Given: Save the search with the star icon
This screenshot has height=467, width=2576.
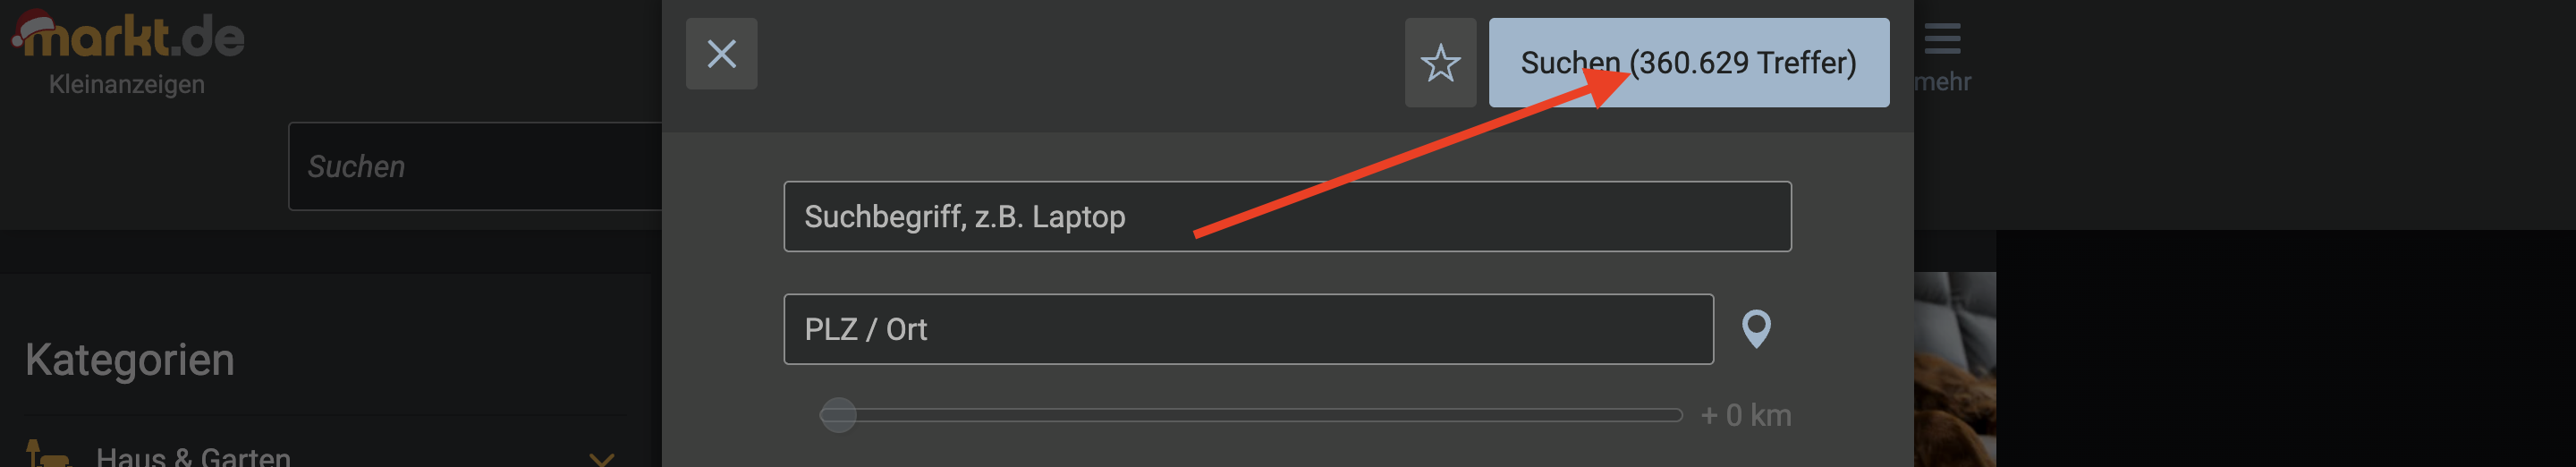Looking at the screenshot, I should point(1439,63).
